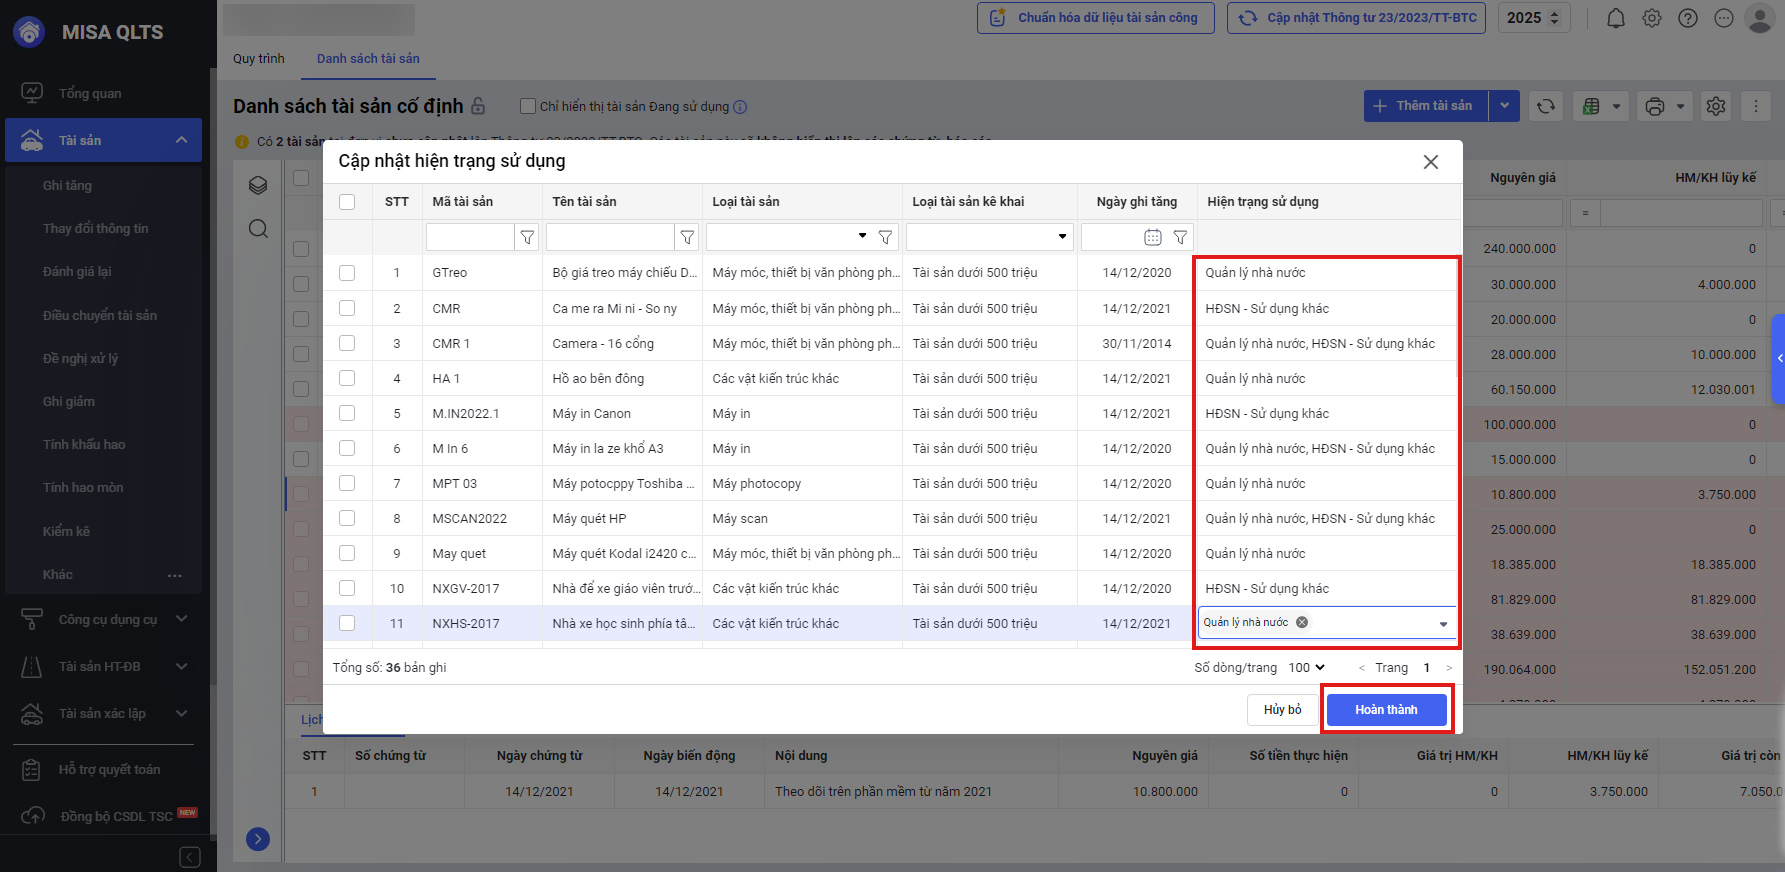Screen dimensions: 1785x872
Task: Click the notification bell icon
Action: [1615, 18]
